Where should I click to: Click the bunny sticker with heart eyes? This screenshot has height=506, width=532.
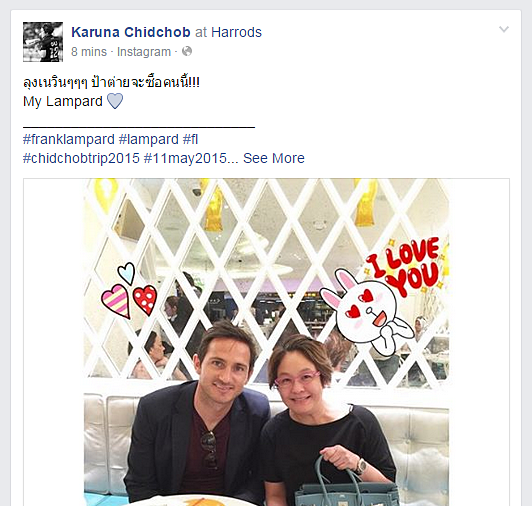365,311
